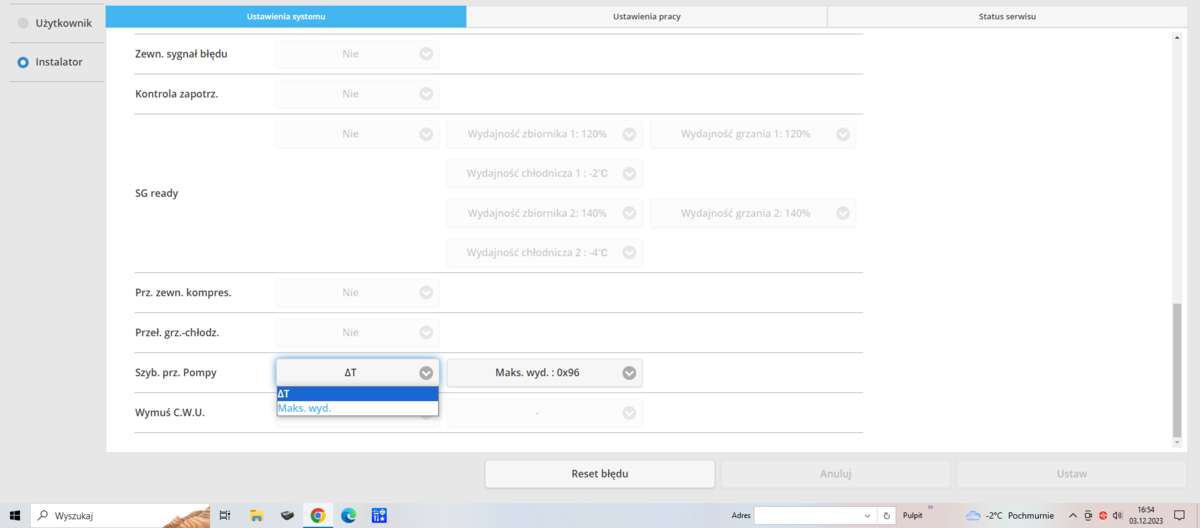
Task: Open the volume speaker icon in tray
Action: (1119, 515)
